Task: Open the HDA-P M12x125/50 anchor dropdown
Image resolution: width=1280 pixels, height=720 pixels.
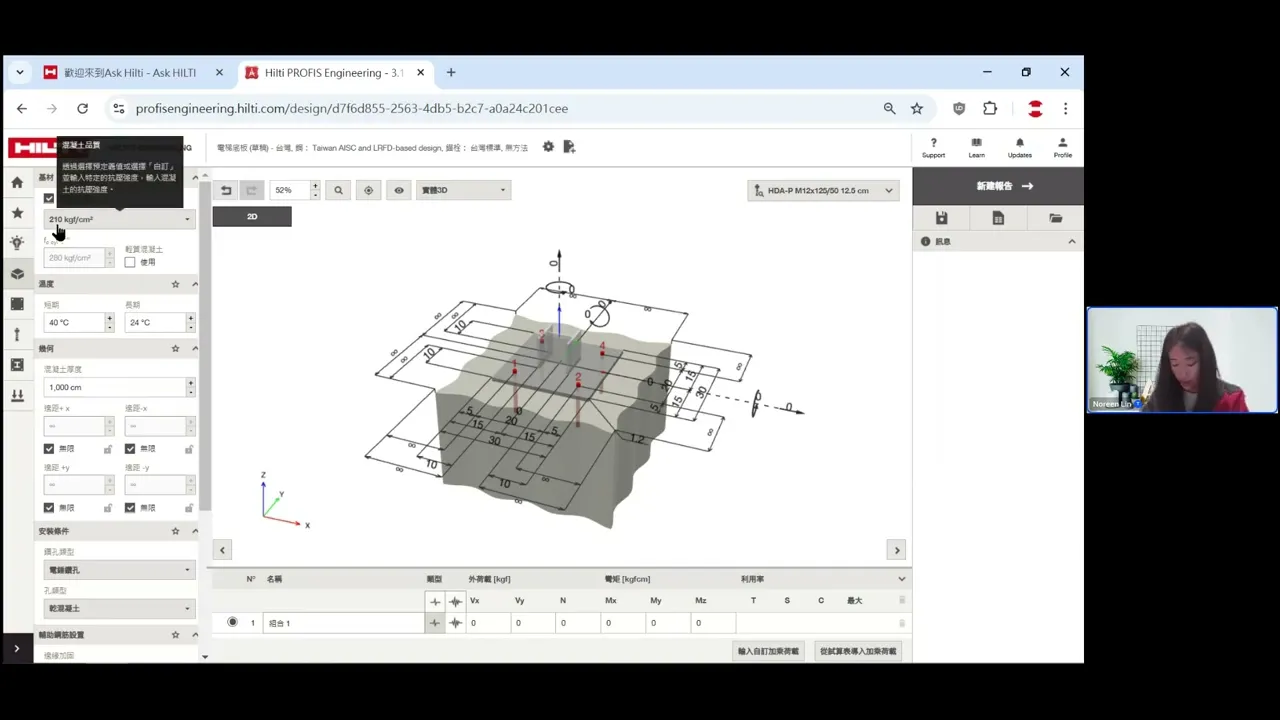Action: click(x=823, y=190)
